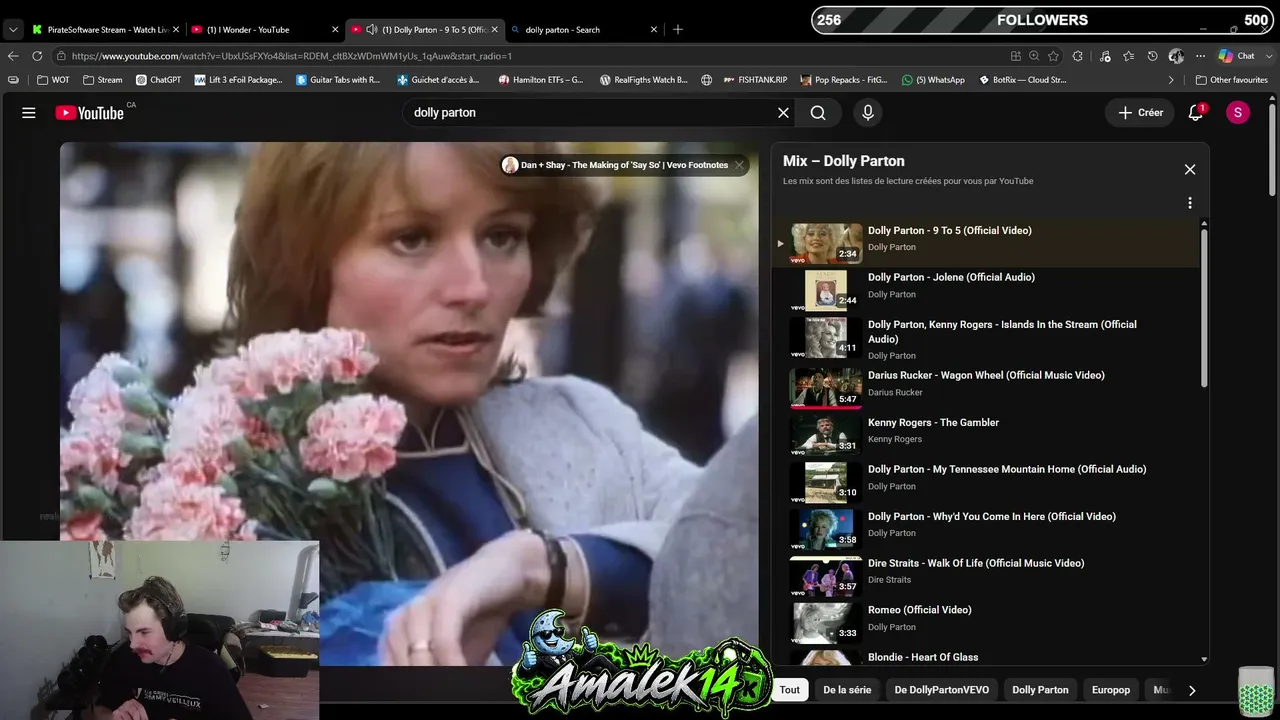
Task: Select the Europop filter chip
Action: click(x=1111, y=690)
